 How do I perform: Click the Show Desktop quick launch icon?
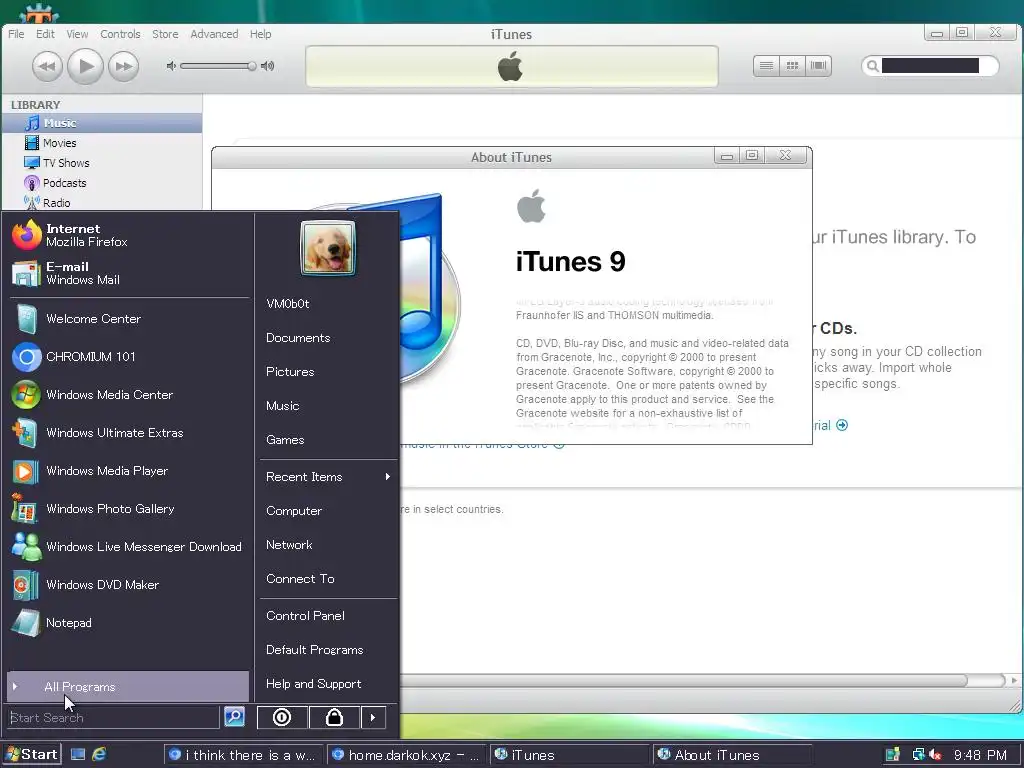pos(78,754)
